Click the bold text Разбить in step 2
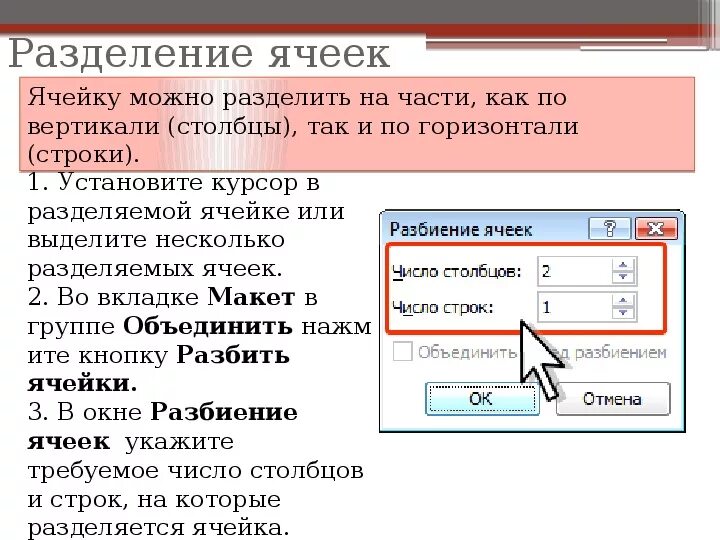The image size is (720, 540). point(233,355)
